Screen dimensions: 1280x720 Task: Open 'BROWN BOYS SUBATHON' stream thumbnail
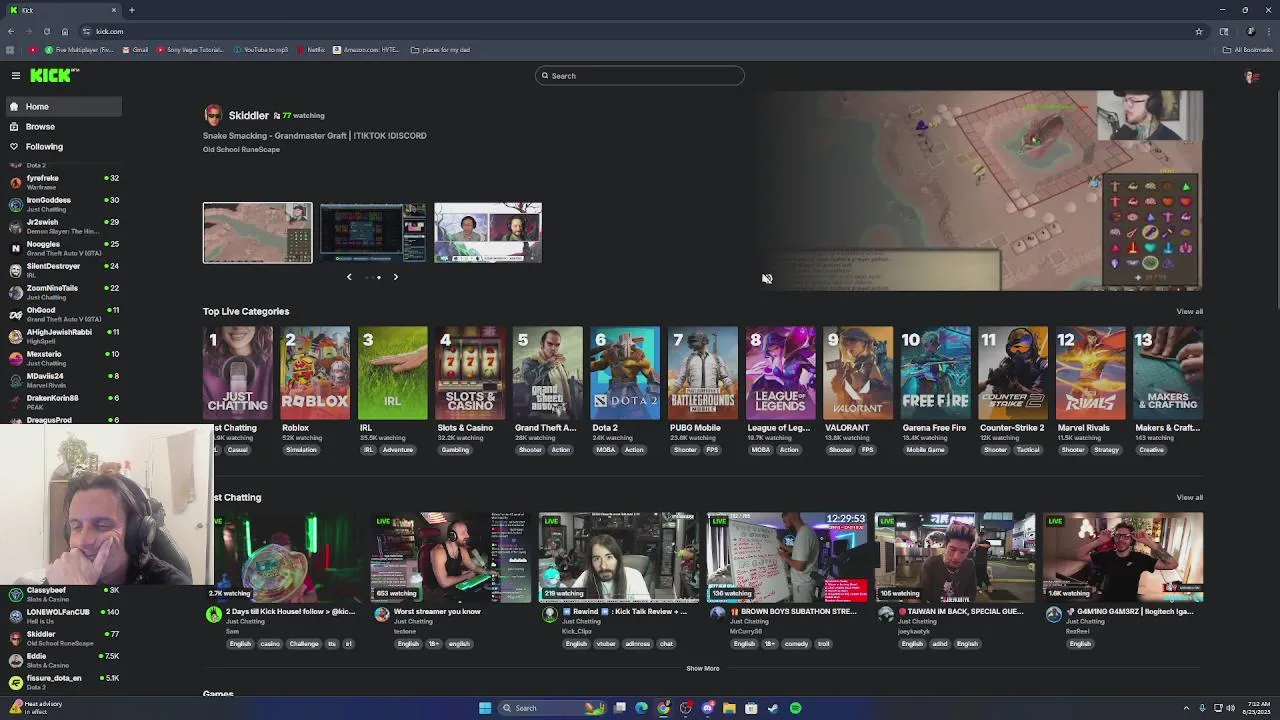point(787,557)
